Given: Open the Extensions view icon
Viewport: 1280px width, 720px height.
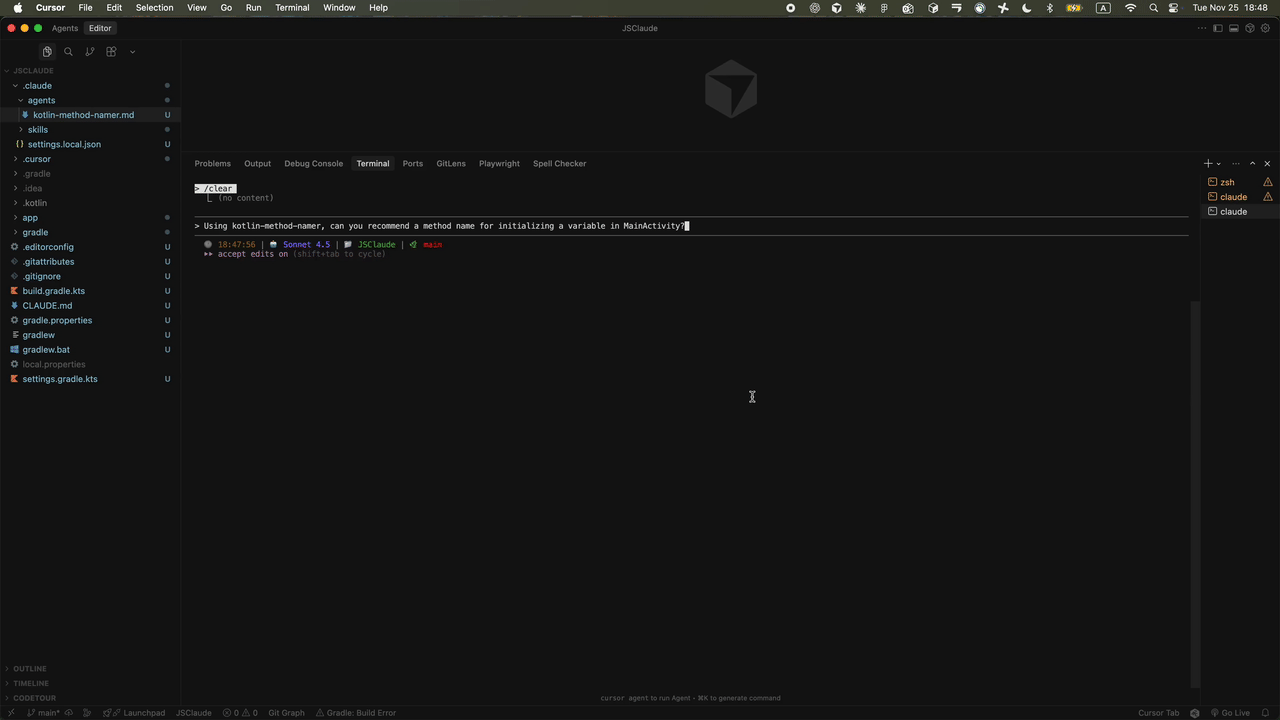Looking at the screenshot, I should [111, 52].
